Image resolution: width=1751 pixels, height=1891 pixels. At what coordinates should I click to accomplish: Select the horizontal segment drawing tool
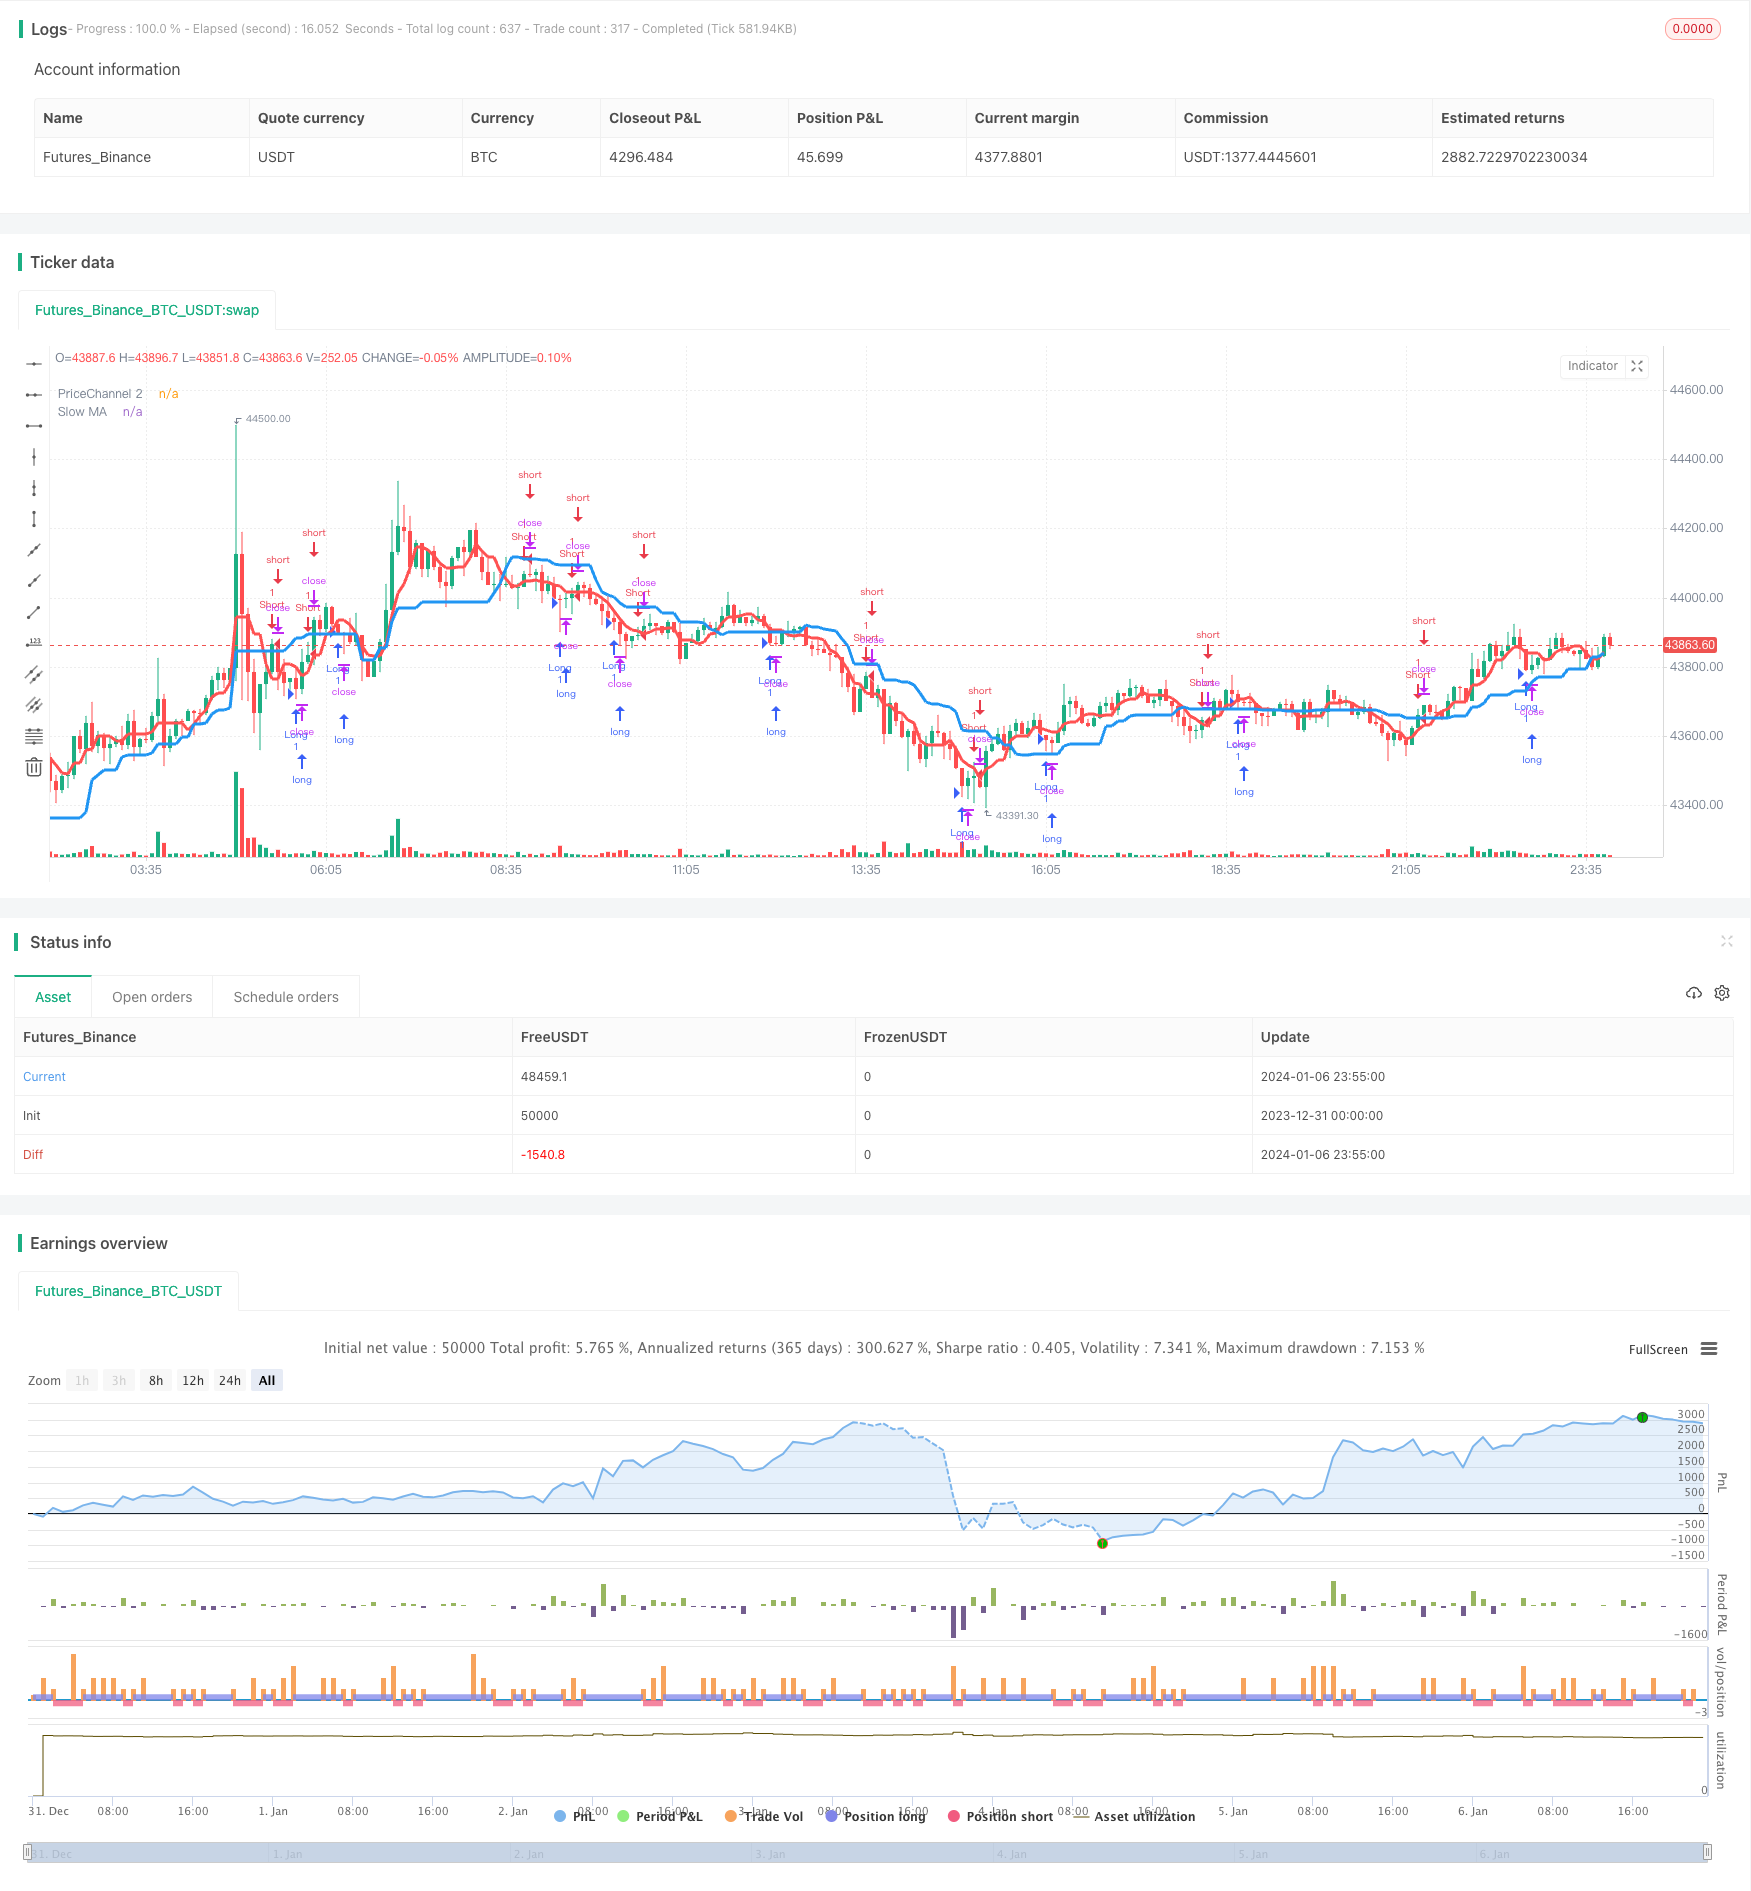(x=34, y=426)
